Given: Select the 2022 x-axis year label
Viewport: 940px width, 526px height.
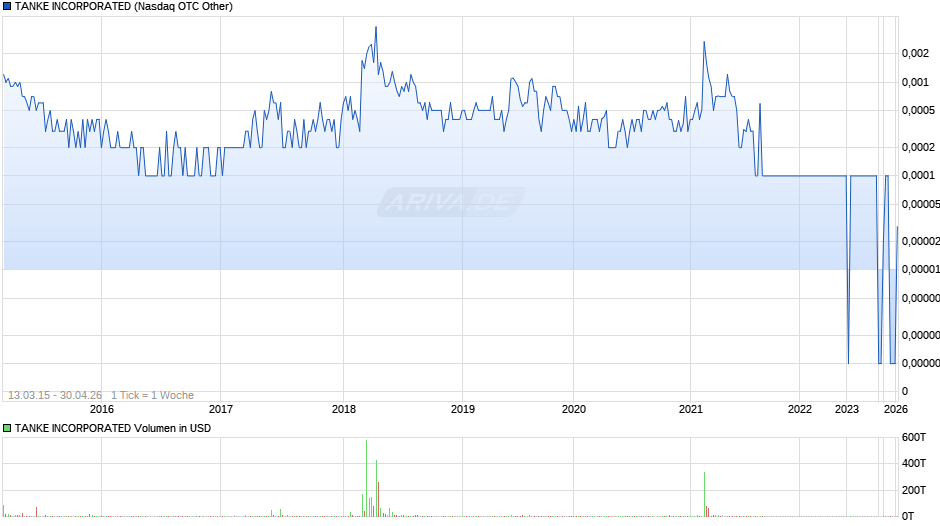Looking at the screenshot, I should tap(800, 409).
